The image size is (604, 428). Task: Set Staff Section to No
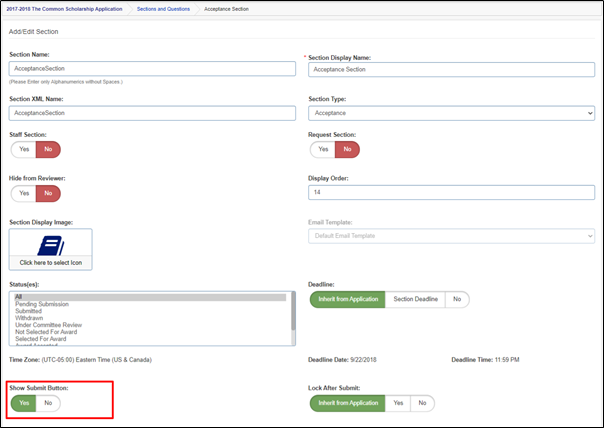coord(48,149)
